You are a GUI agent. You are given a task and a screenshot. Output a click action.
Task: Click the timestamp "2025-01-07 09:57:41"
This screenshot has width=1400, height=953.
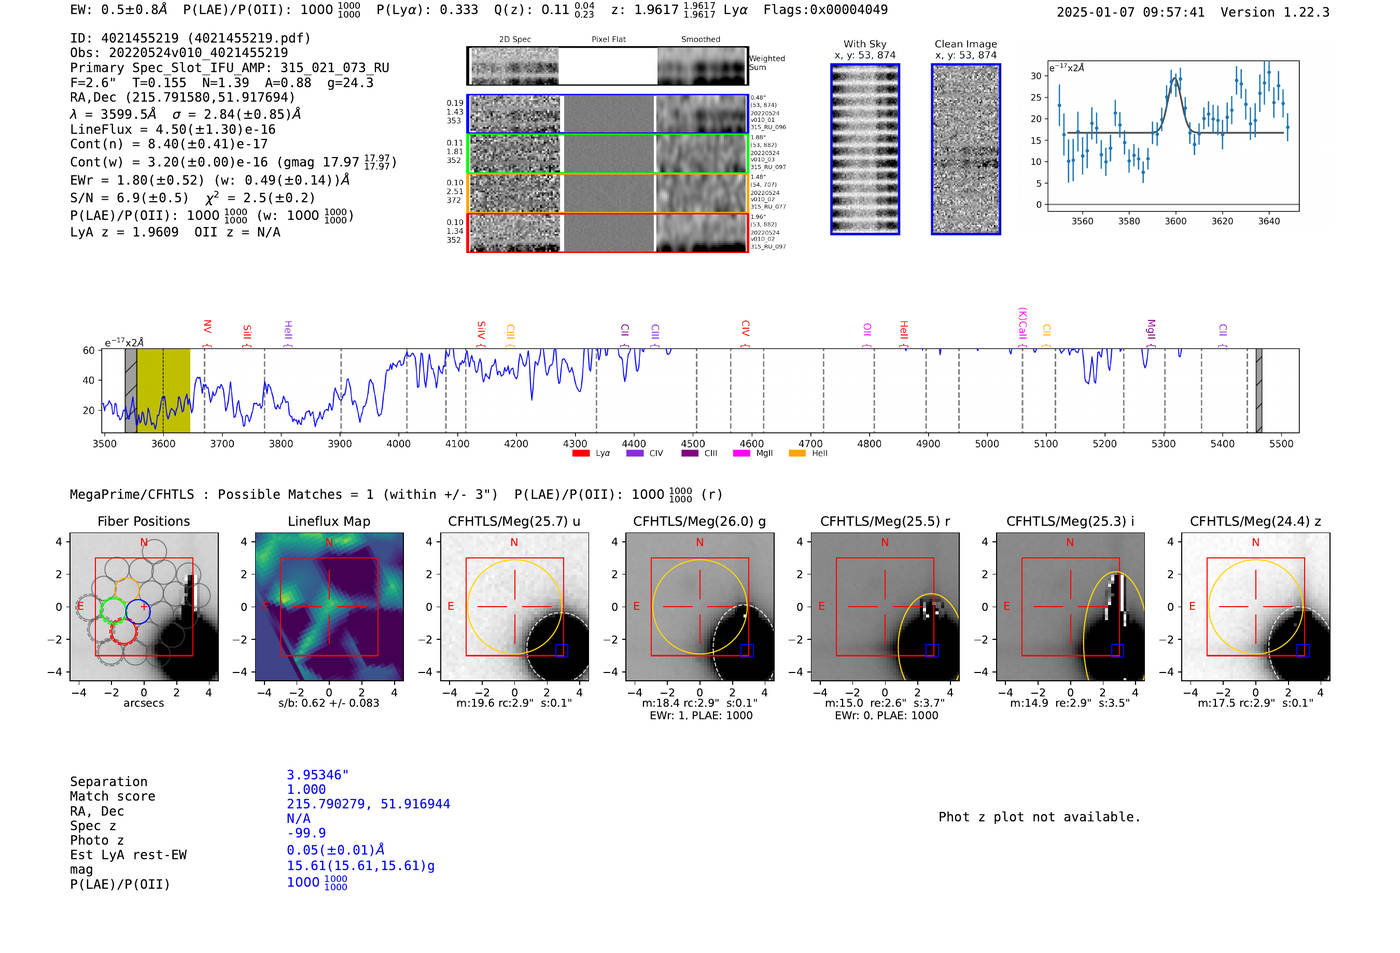(1131, 12)
